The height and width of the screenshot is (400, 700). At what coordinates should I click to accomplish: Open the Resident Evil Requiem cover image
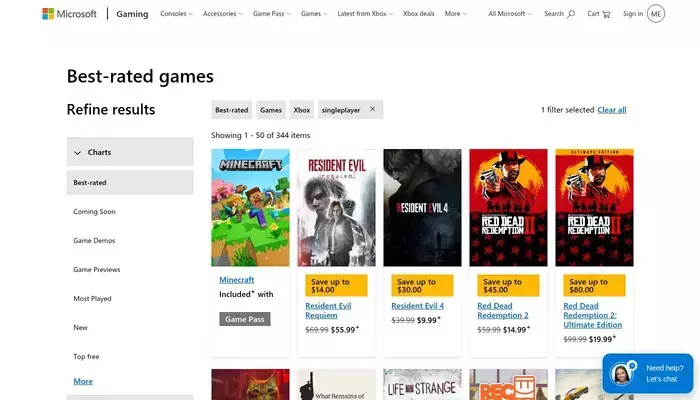click(x=337, y=208)
